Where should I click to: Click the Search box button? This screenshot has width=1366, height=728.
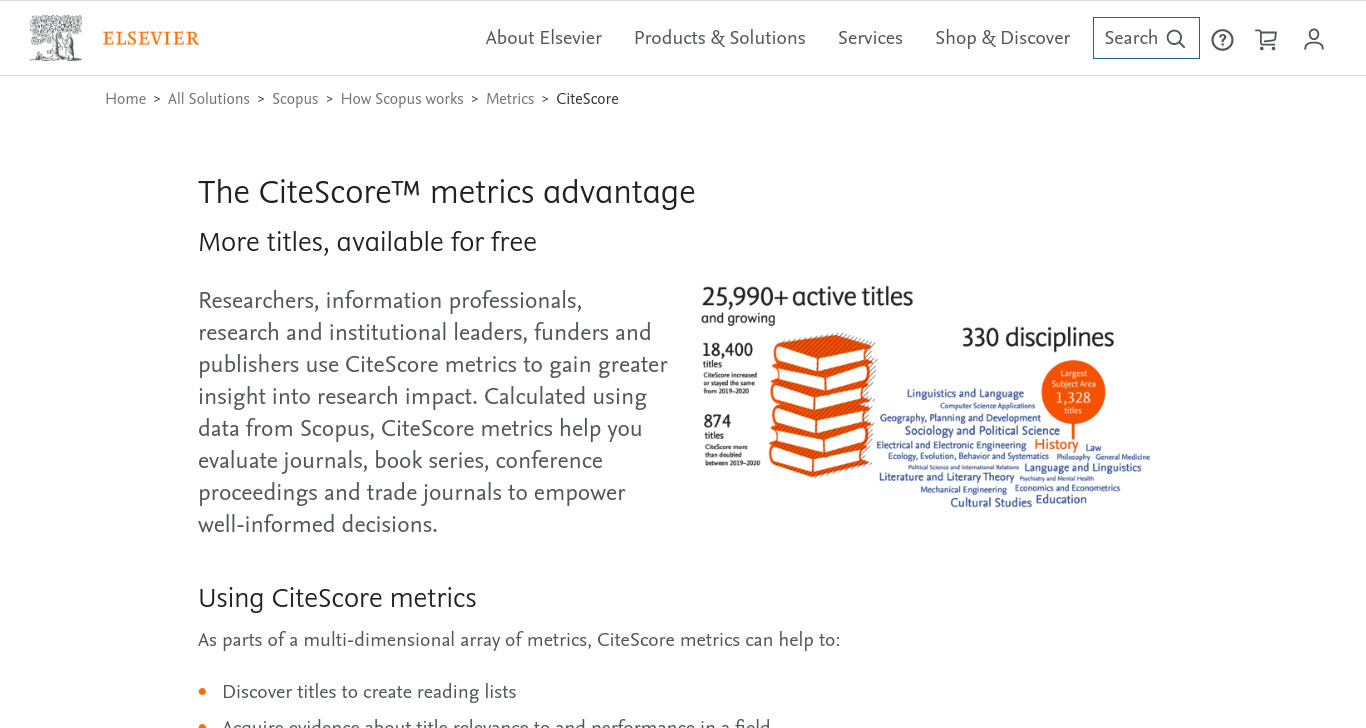click(1146, 38)
